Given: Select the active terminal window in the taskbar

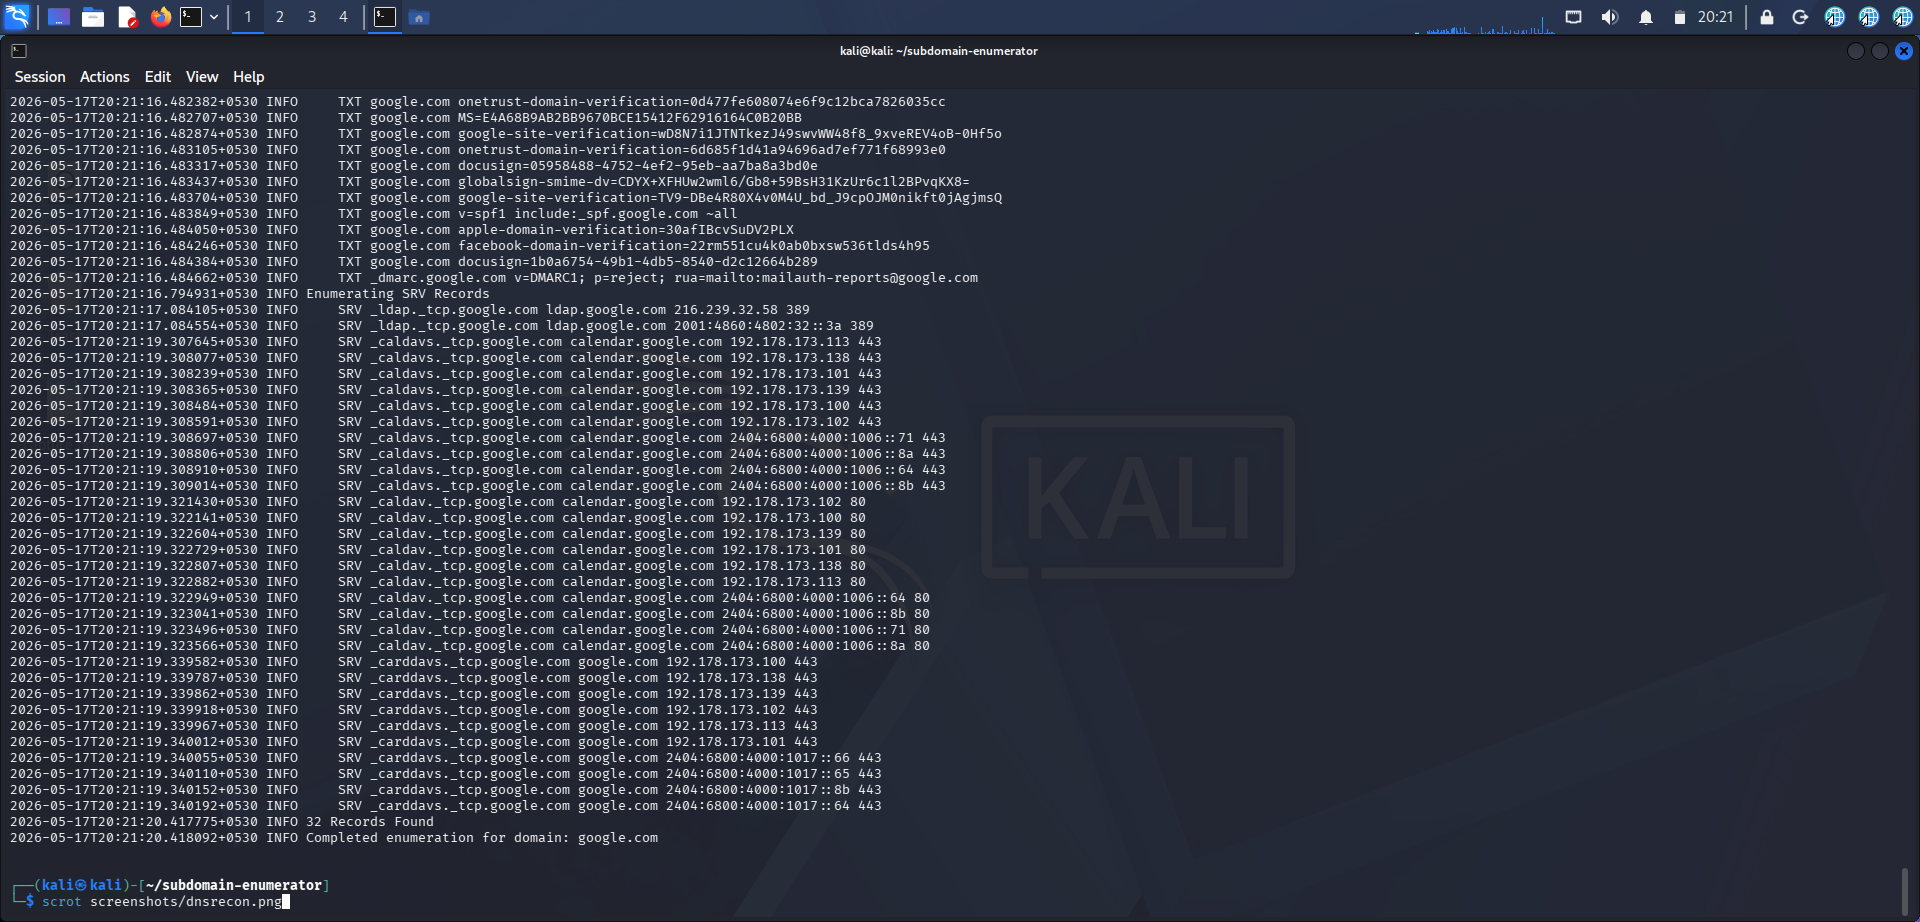Looking at the screenshot, I should [x=385, y=17].
